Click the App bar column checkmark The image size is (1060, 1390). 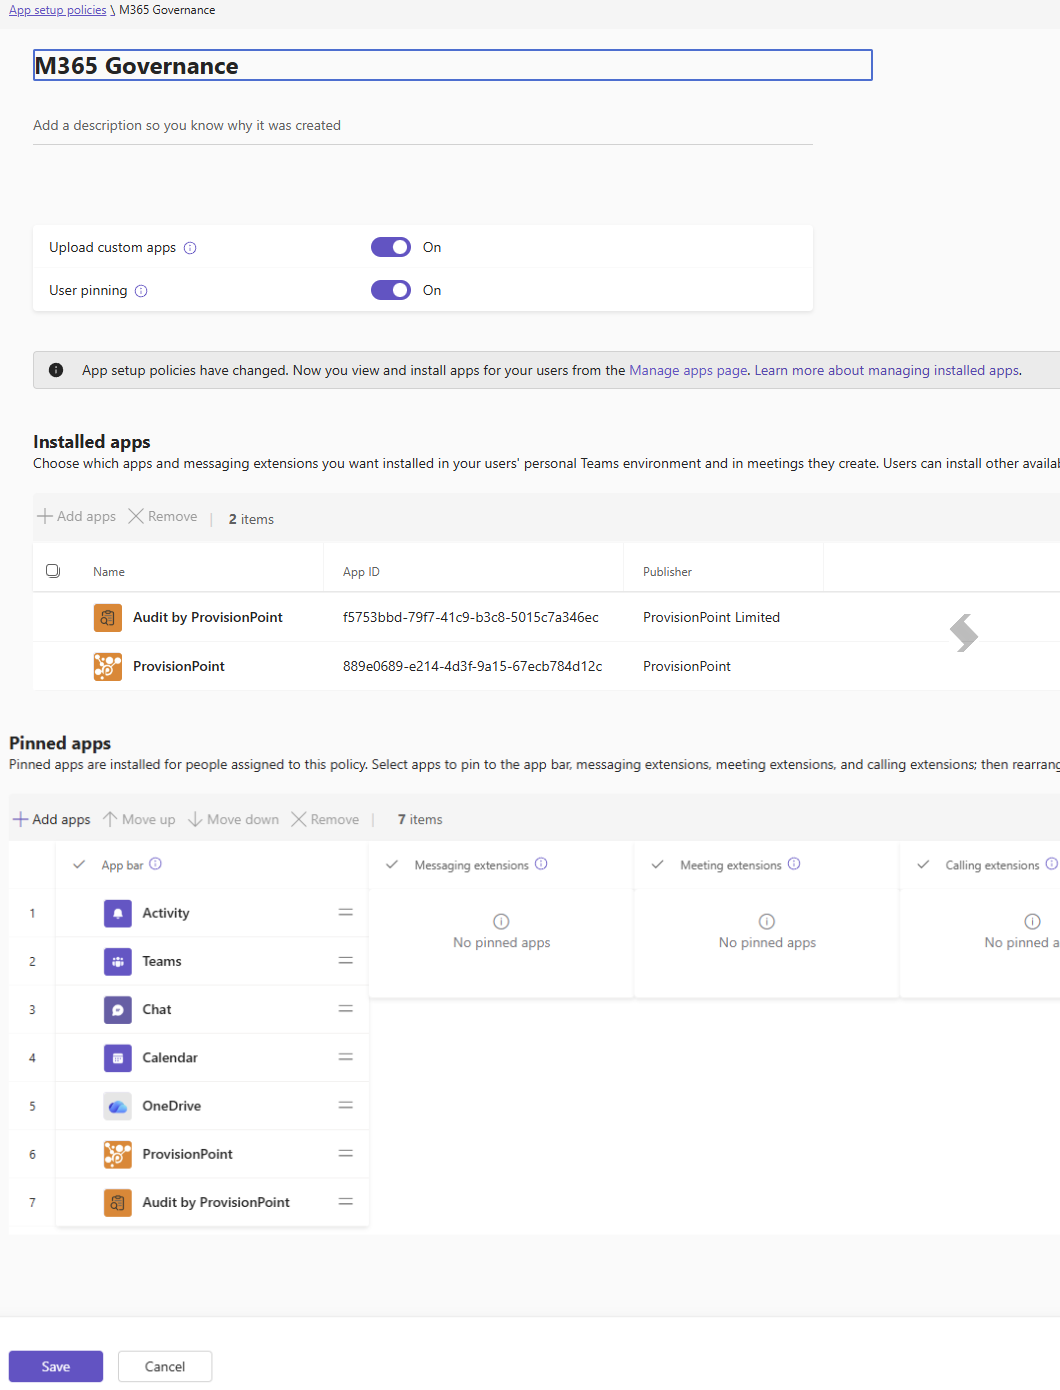79,864
